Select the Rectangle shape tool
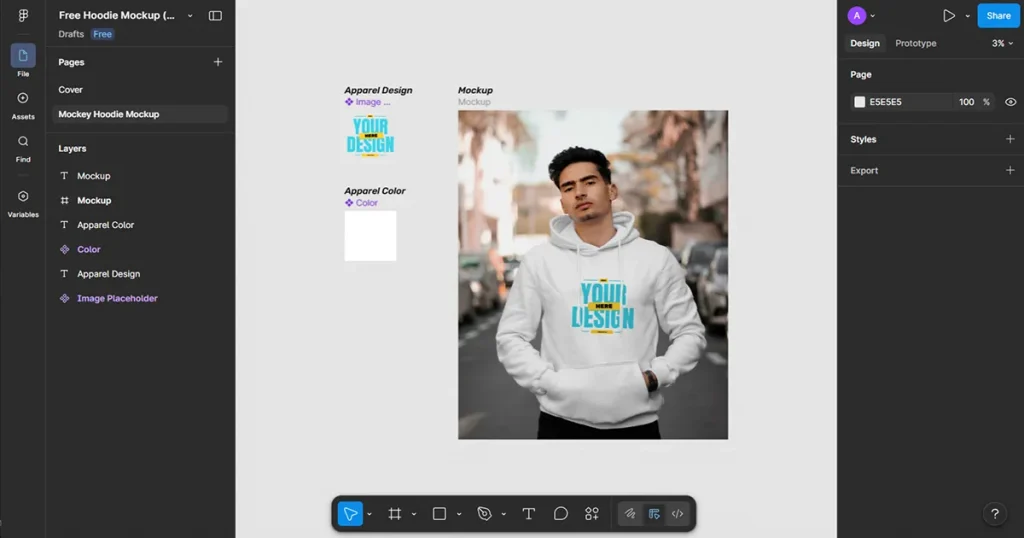1024x538 pixels. click(440, 514)
